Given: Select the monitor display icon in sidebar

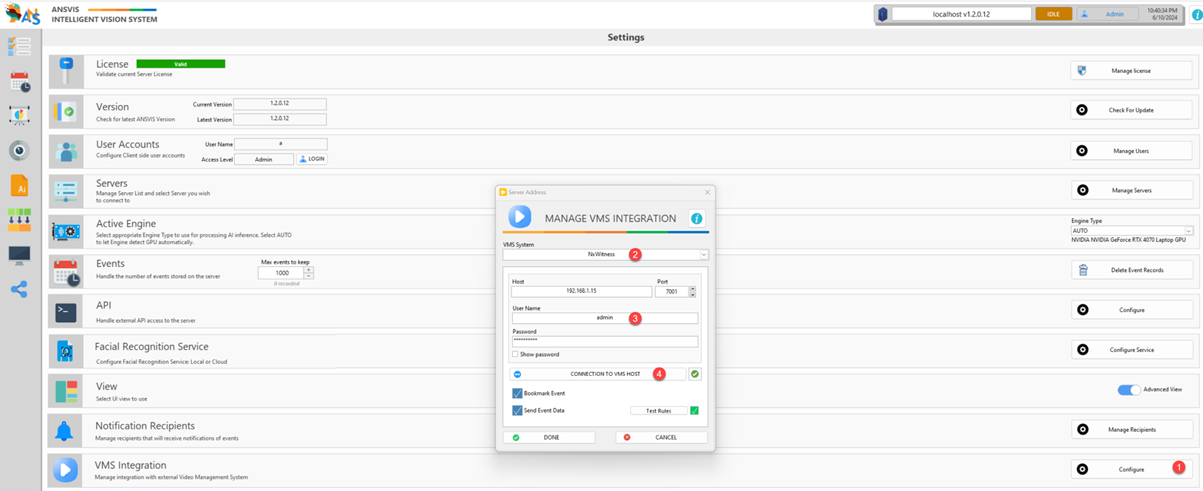Looking at the screenshot, I should (19, 255).
